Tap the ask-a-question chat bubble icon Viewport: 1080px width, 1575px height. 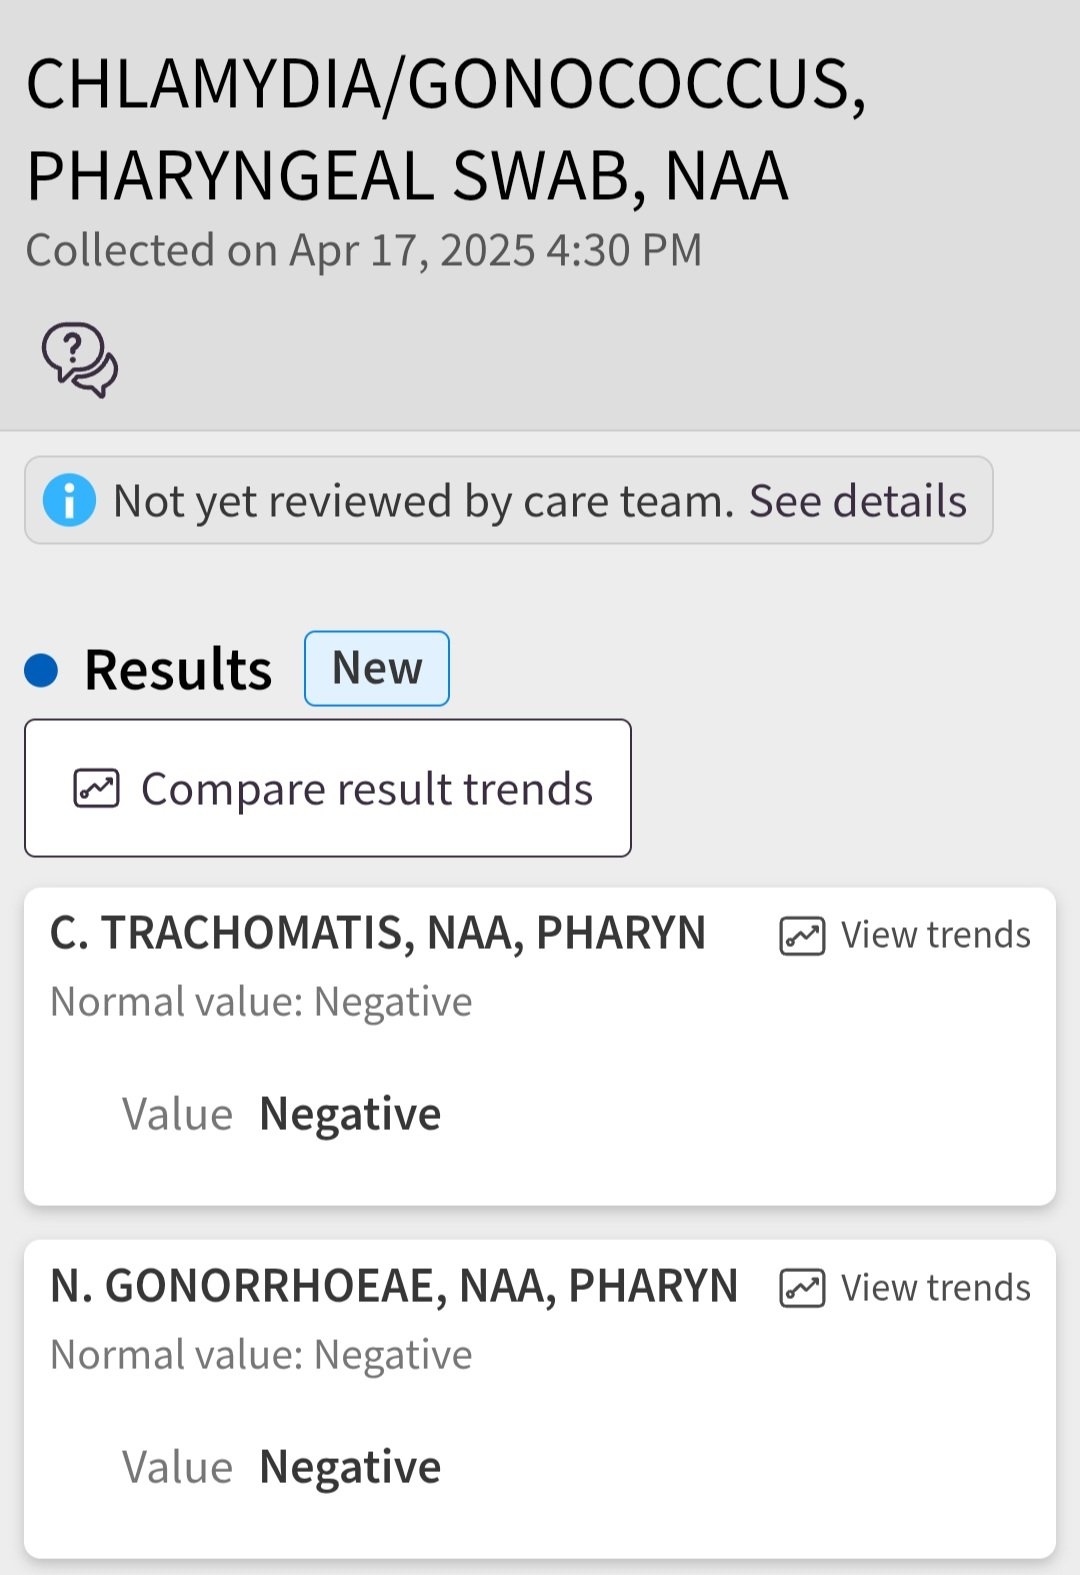coord(79,359)
